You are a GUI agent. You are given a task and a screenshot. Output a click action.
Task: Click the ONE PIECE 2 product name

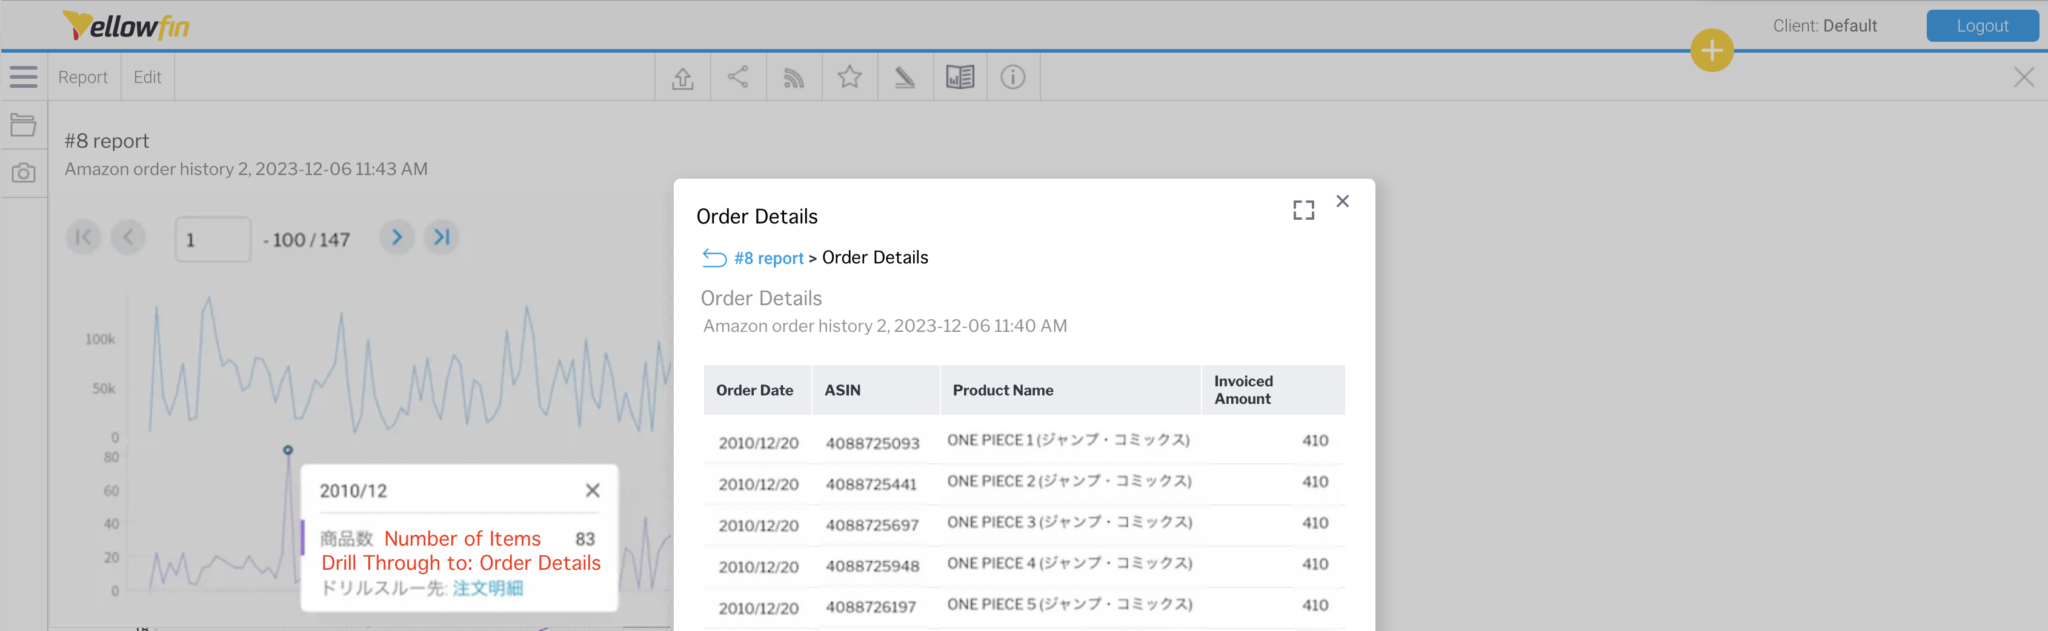point(1069,481)
